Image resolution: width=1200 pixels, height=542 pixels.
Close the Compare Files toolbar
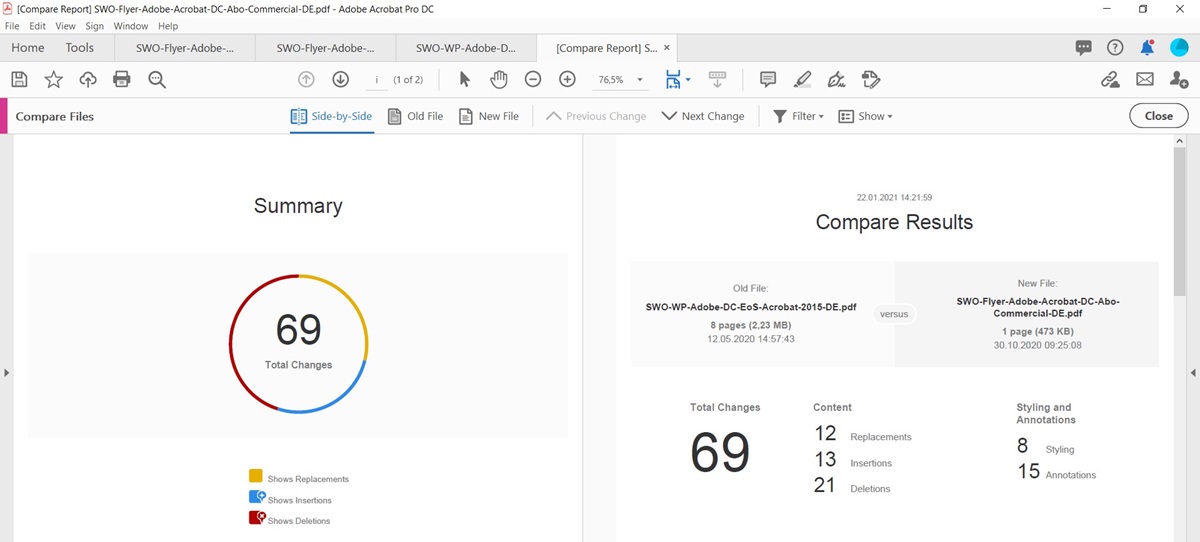(x=1158, y=116)
